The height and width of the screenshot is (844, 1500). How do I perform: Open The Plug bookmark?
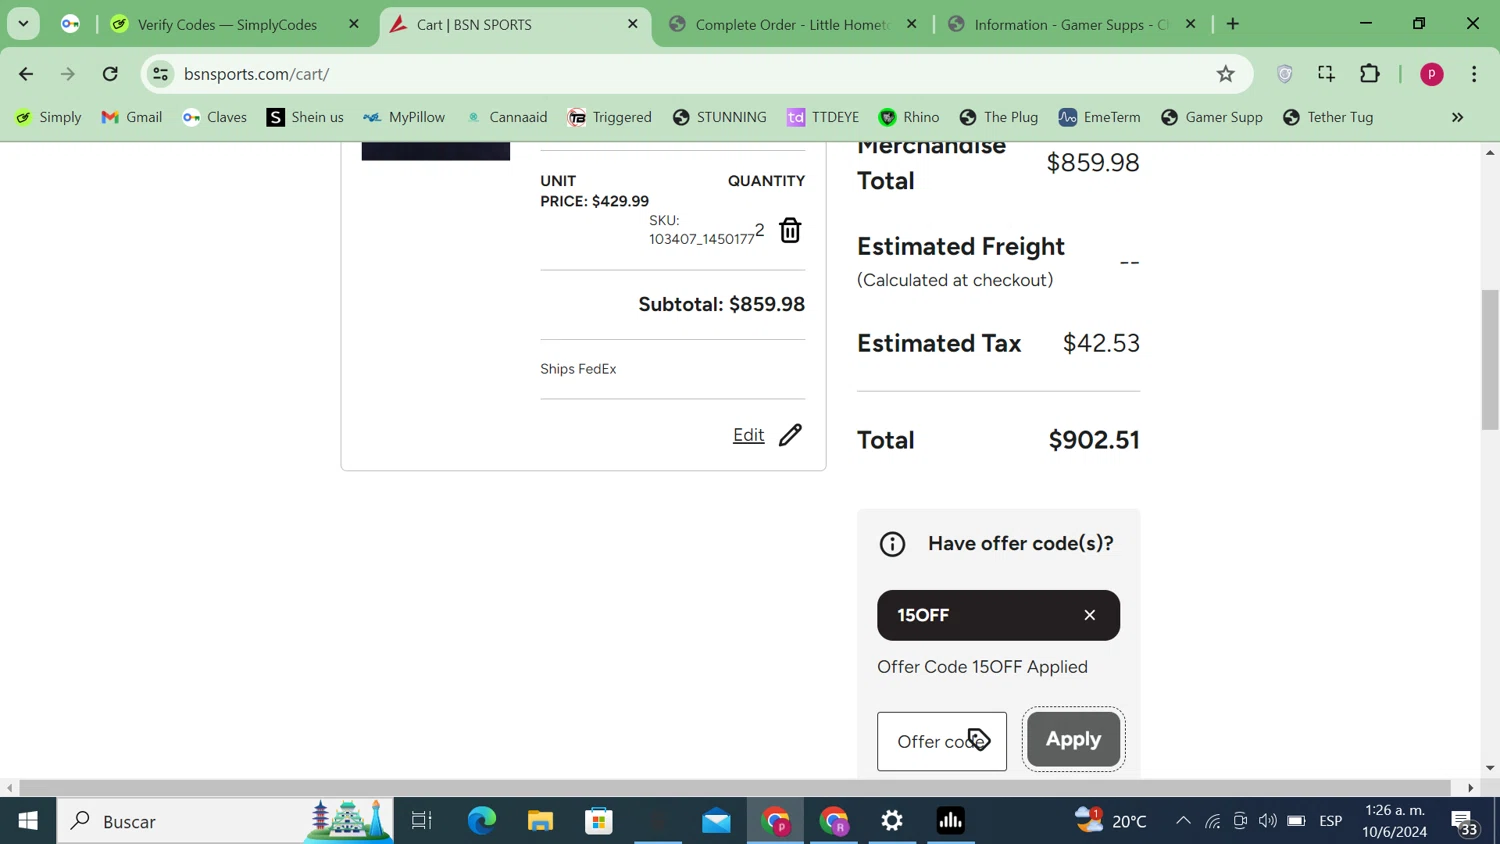999,117
